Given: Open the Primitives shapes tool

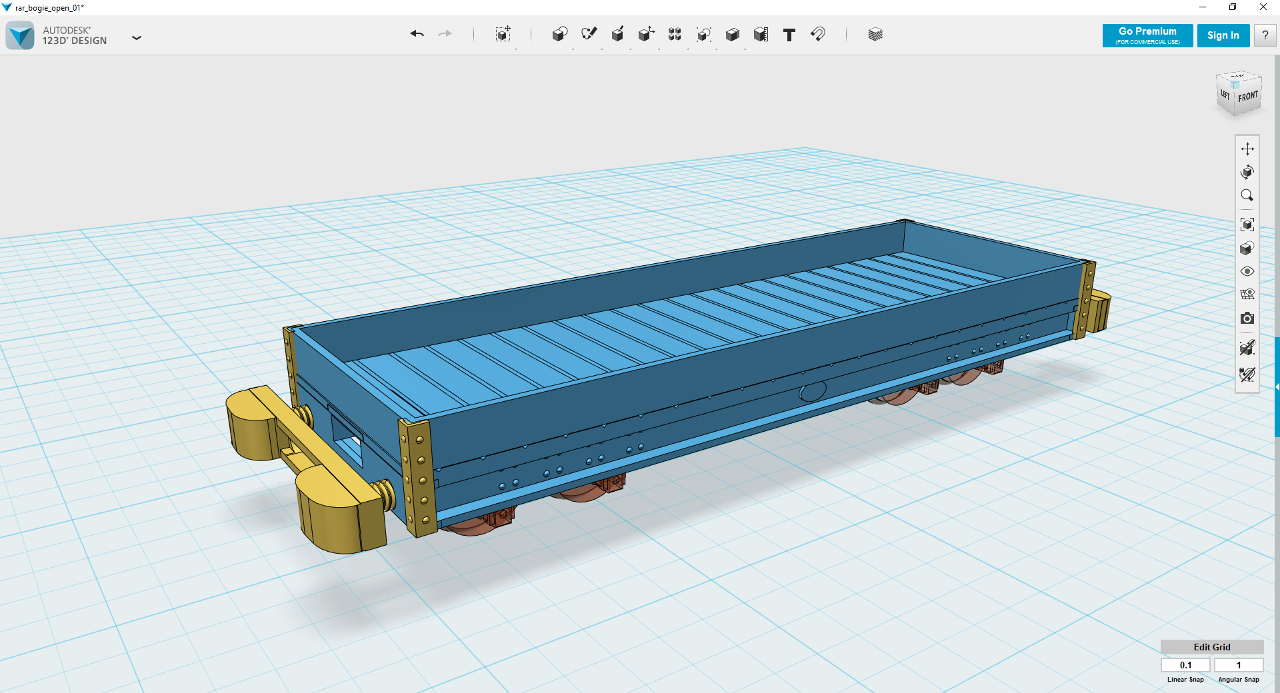Looking at the screenshot, I should coord(560,34).
